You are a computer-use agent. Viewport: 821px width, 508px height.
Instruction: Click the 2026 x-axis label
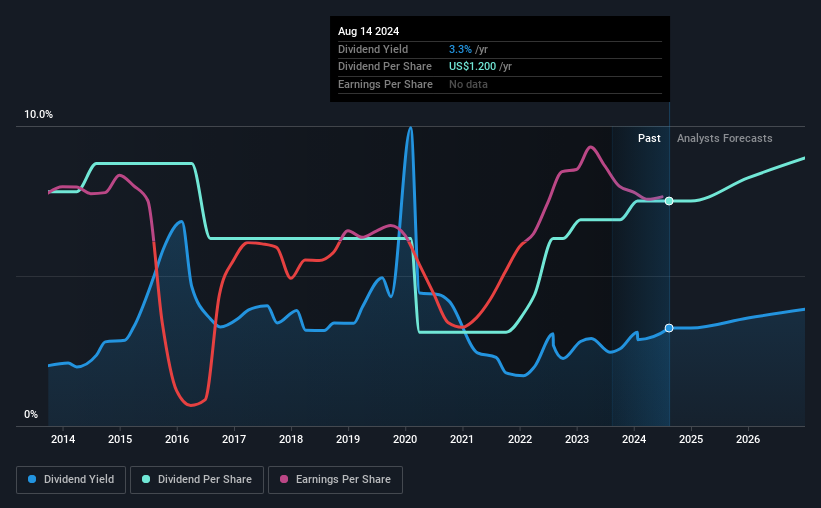tap(748, 439)
